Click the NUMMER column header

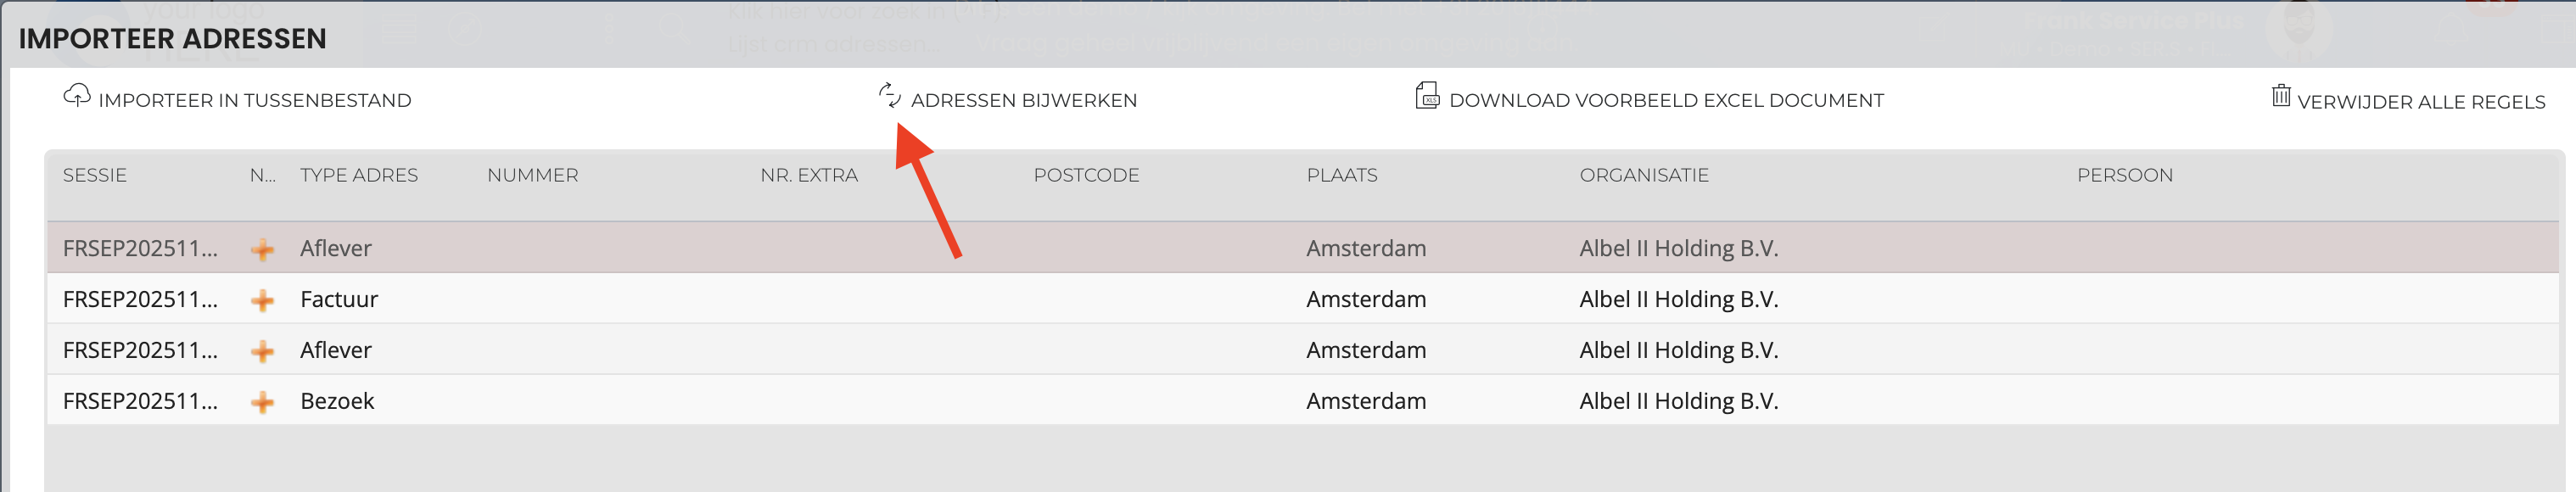click(532, 175)
